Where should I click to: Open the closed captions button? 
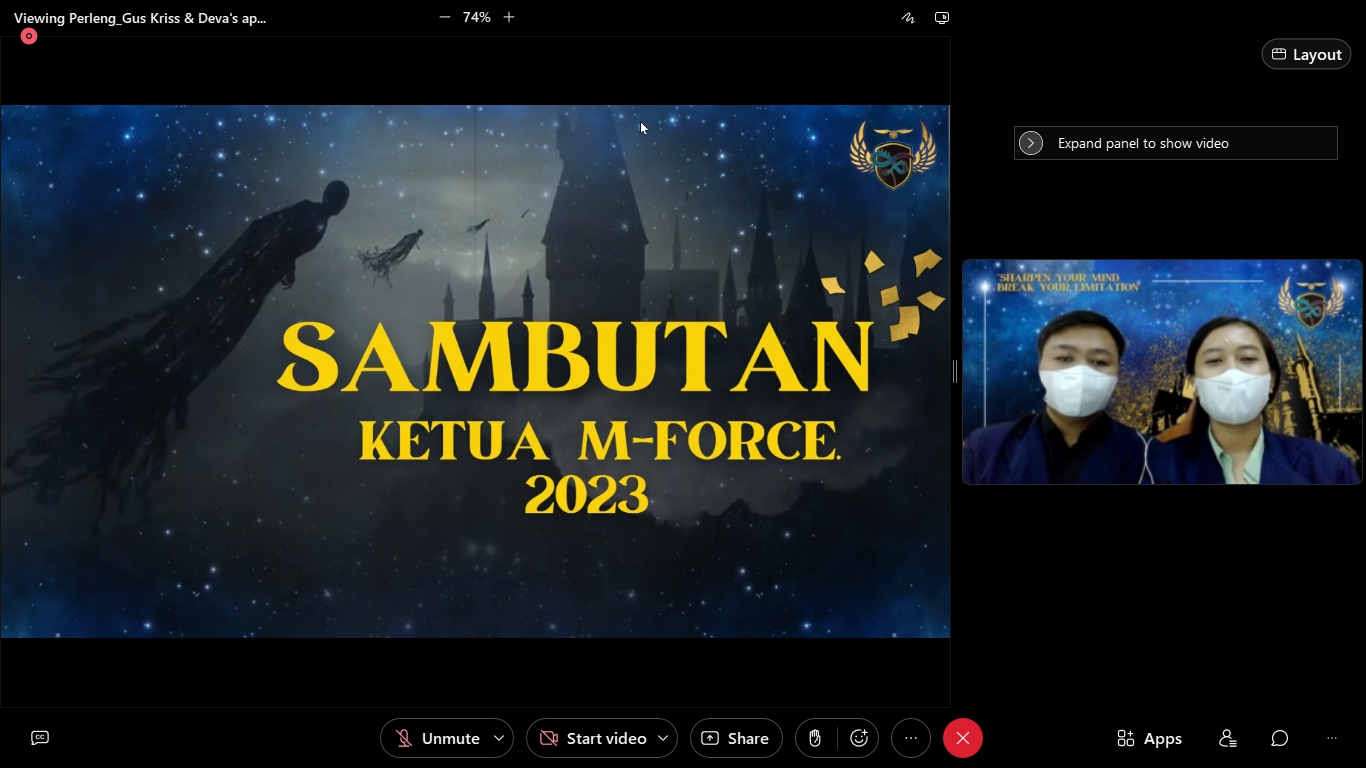tap(40, 738)
